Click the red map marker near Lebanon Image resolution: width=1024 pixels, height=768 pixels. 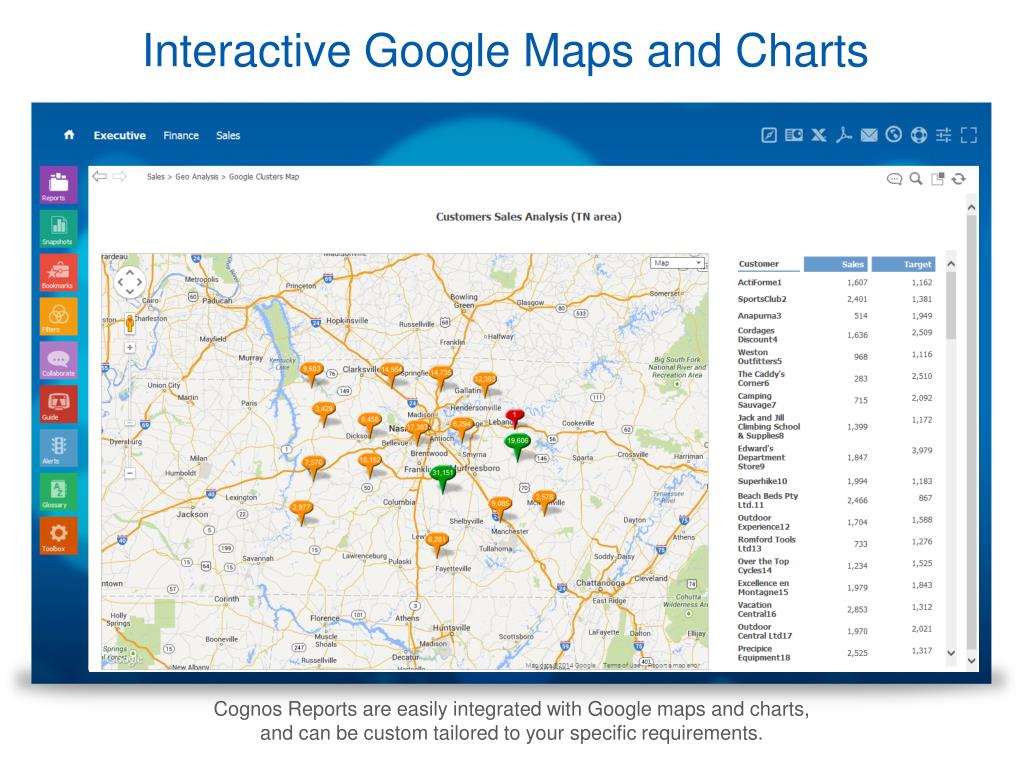(x=515, y=418)
